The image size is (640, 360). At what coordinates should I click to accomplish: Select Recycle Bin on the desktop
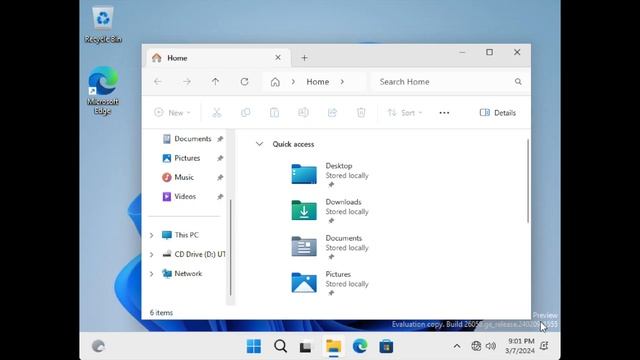[103, 24]
